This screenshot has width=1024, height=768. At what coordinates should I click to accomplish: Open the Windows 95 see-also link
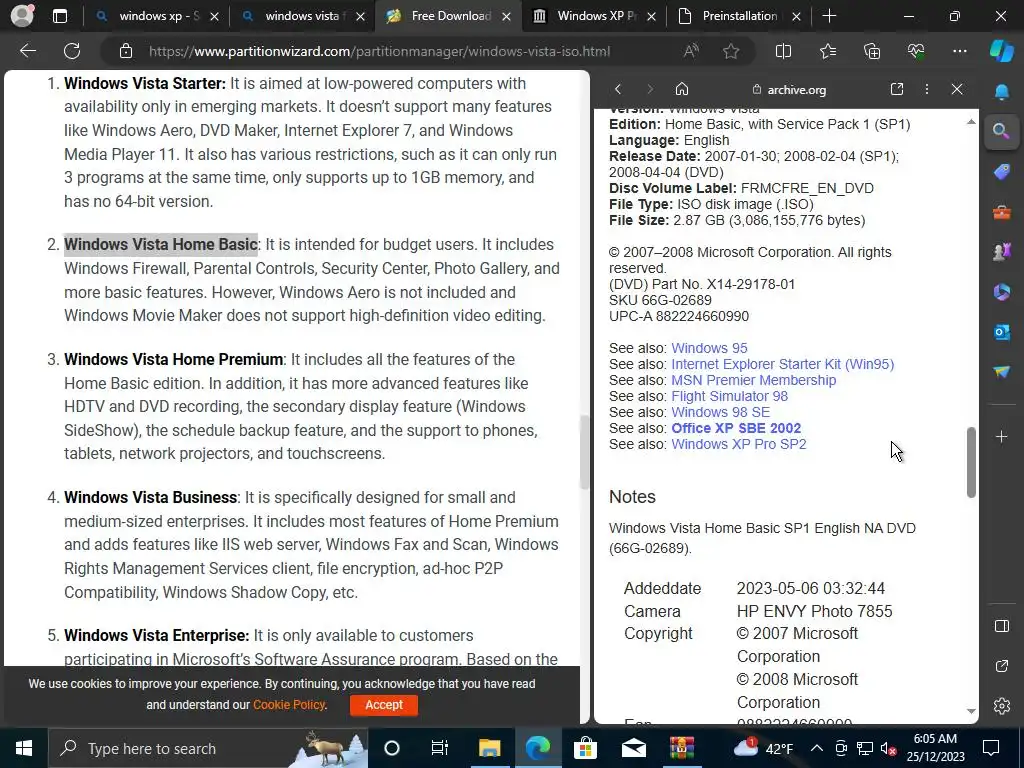point(709,348)
